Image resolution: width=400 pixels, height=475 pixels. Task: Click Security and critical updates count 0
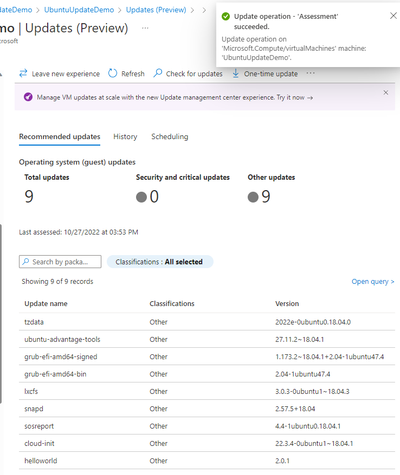tap(154, 196)
